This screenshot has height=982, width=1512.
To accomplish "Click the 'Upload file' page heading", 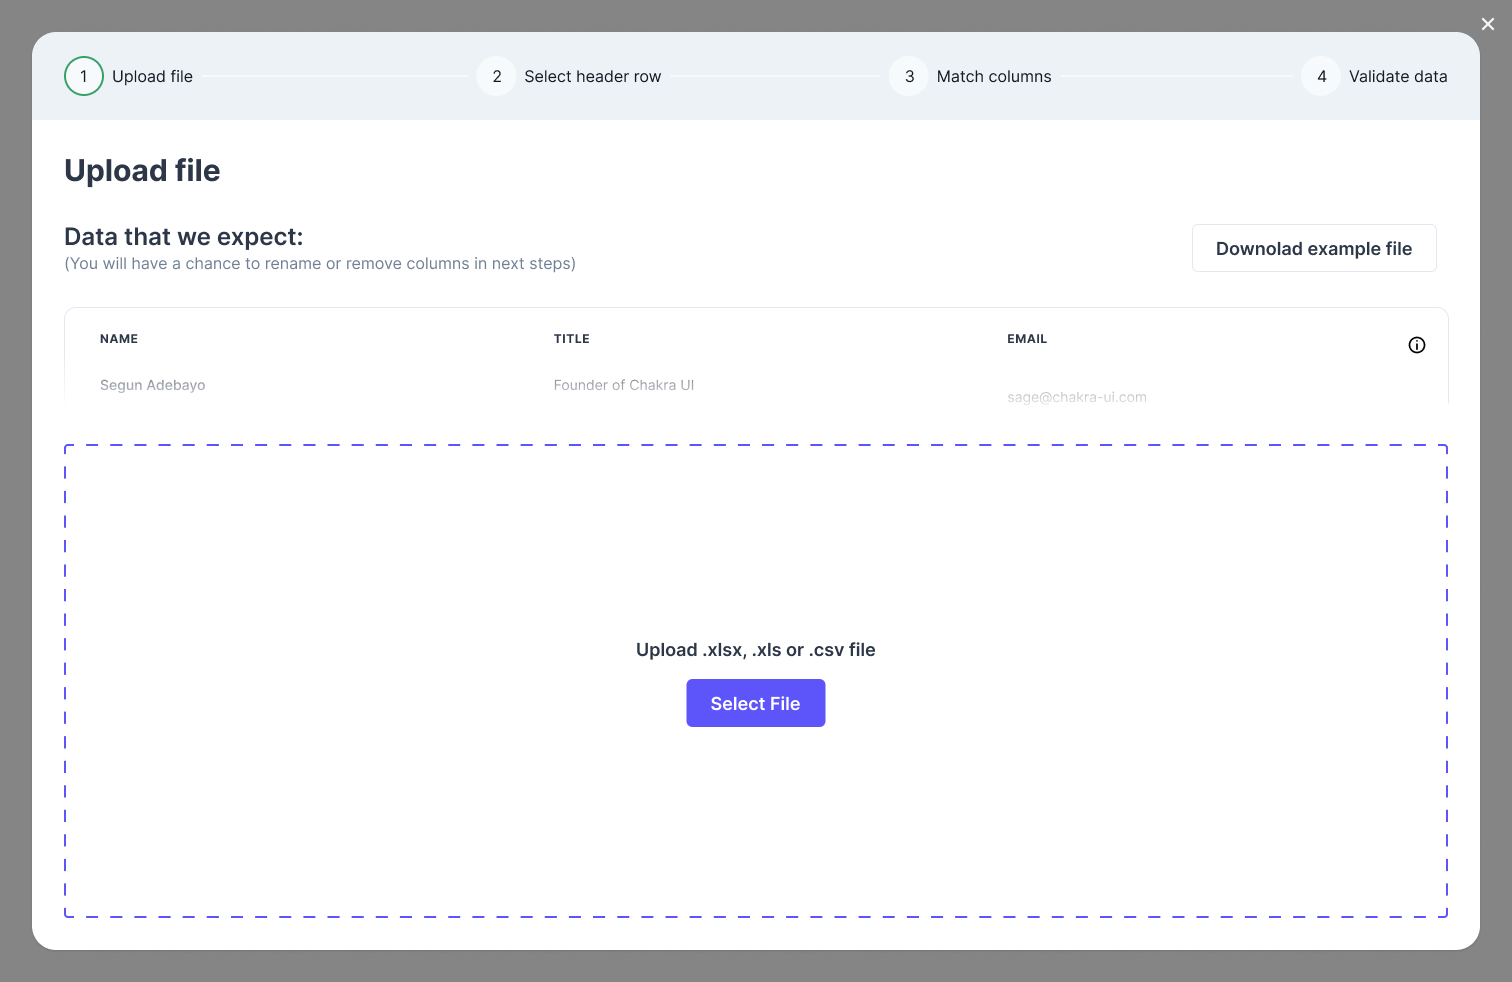I will (142, 171).
